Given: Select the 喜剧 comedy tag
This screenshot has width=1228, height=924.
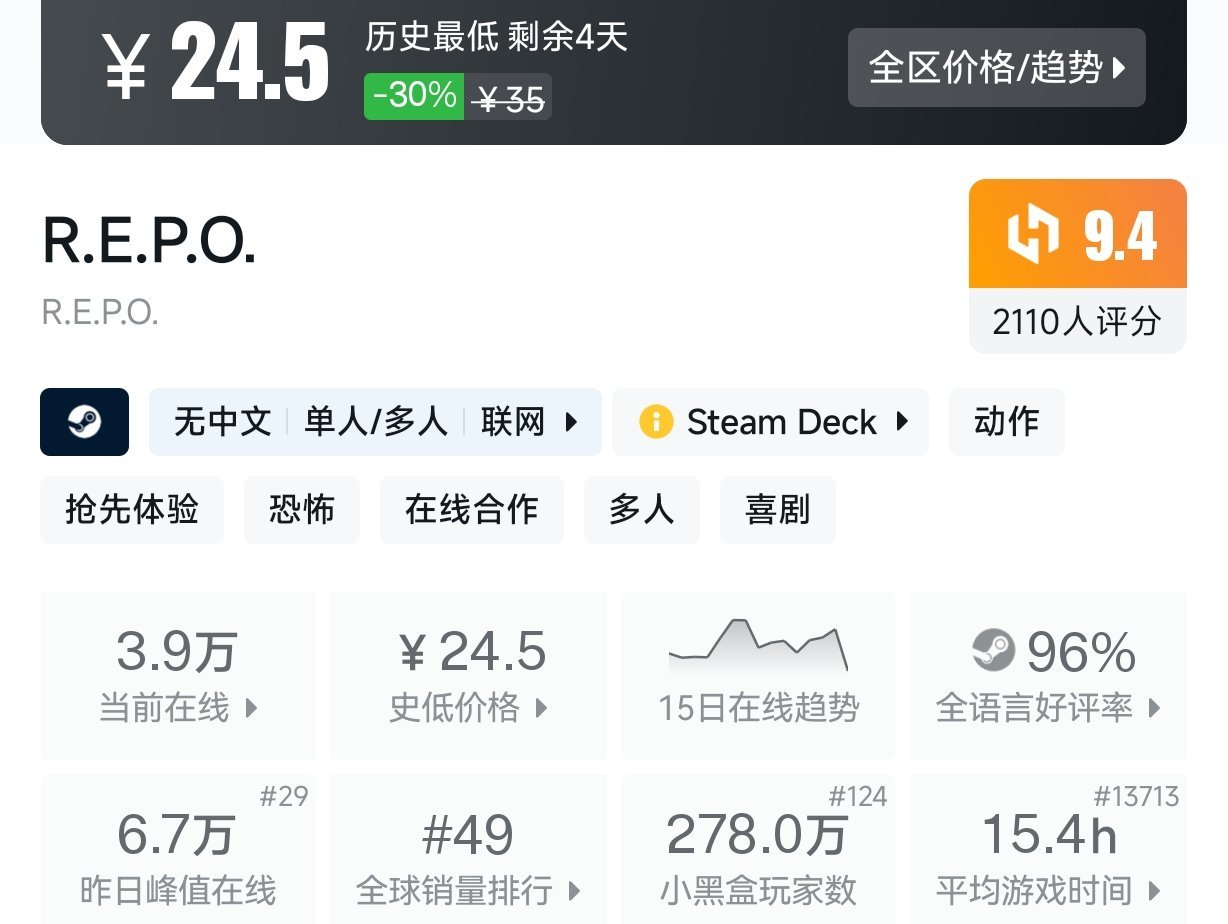Looking at the screenshot, I should click(777, 510).
